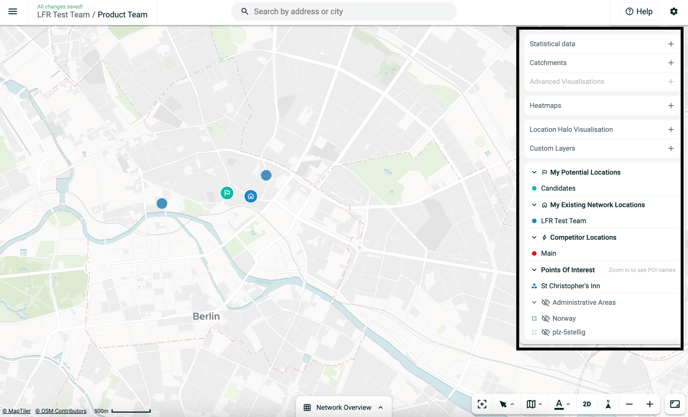Switch map to 2D view
Screen dimensions: 688x417
(587, 405)
